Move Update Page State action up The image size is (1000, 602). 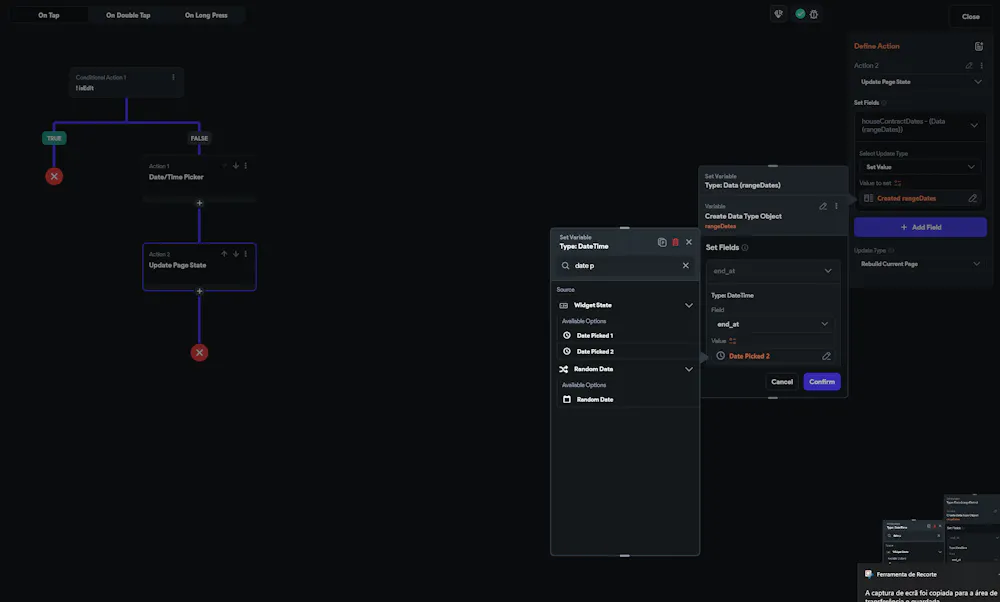click(x=224, y=254)
